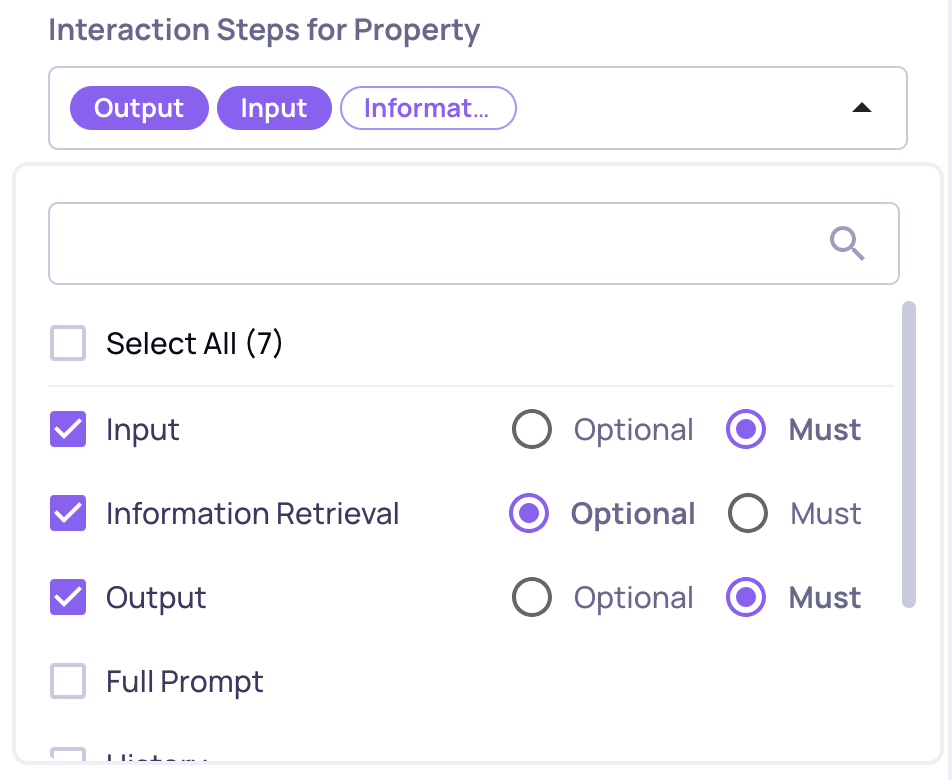Click the search magnifier icon
Image resolution: width=952 pixels, height=780 pixels.
[x=847, y=243]
